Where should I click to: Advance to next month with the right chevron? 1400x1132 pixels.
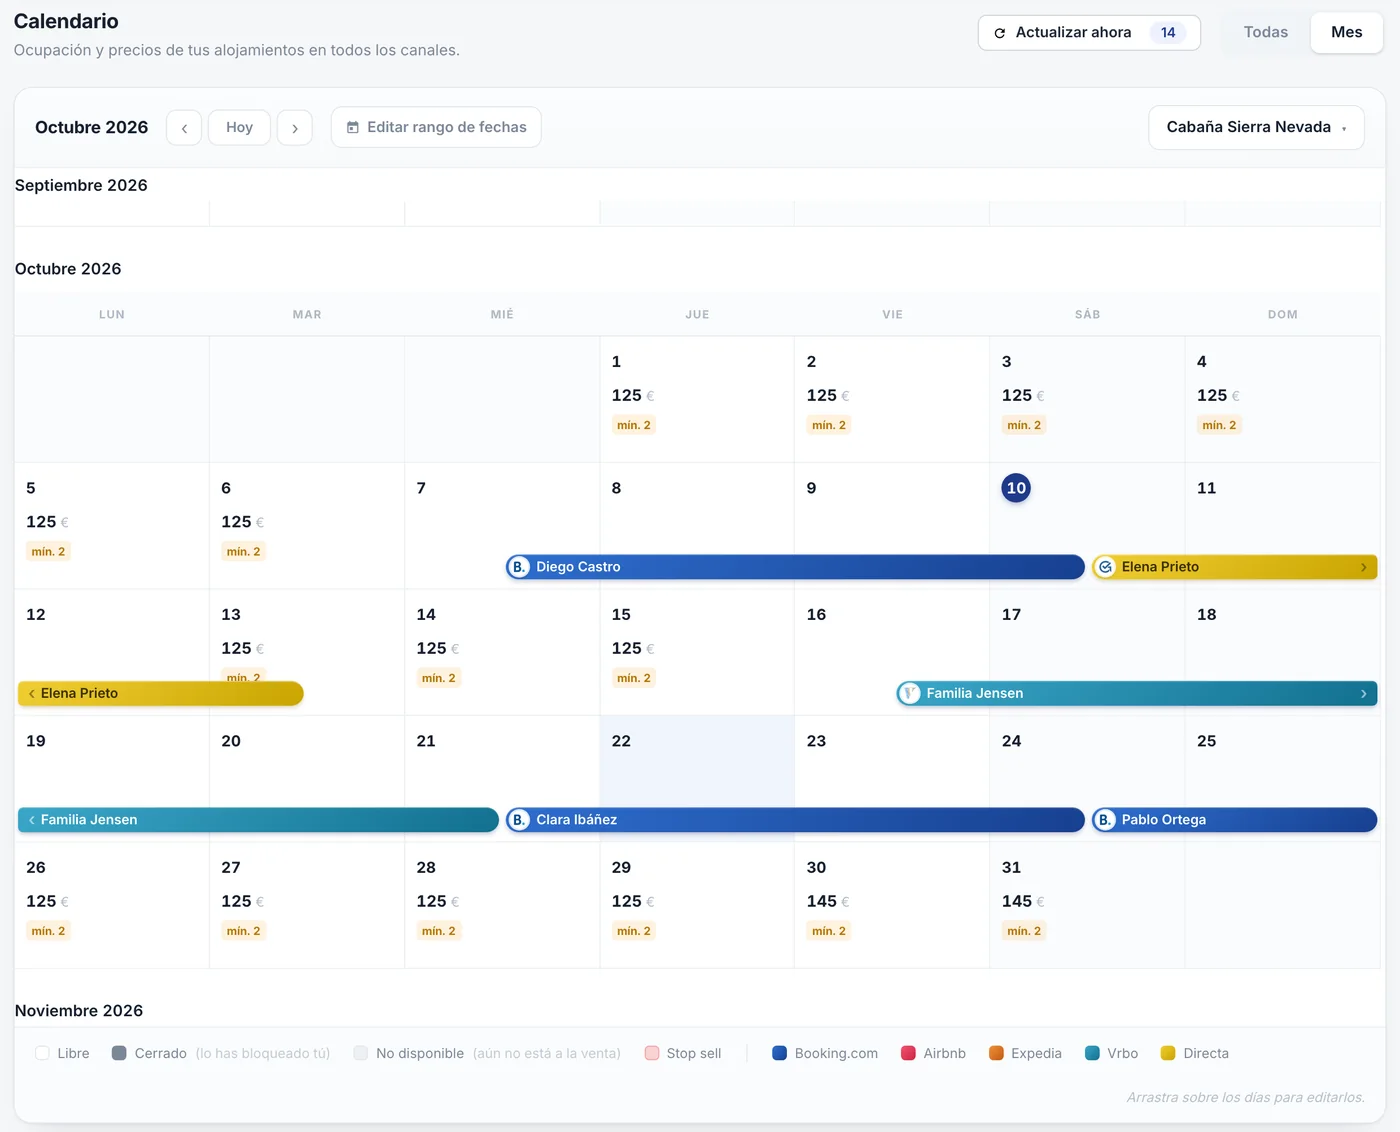[295, 128]
